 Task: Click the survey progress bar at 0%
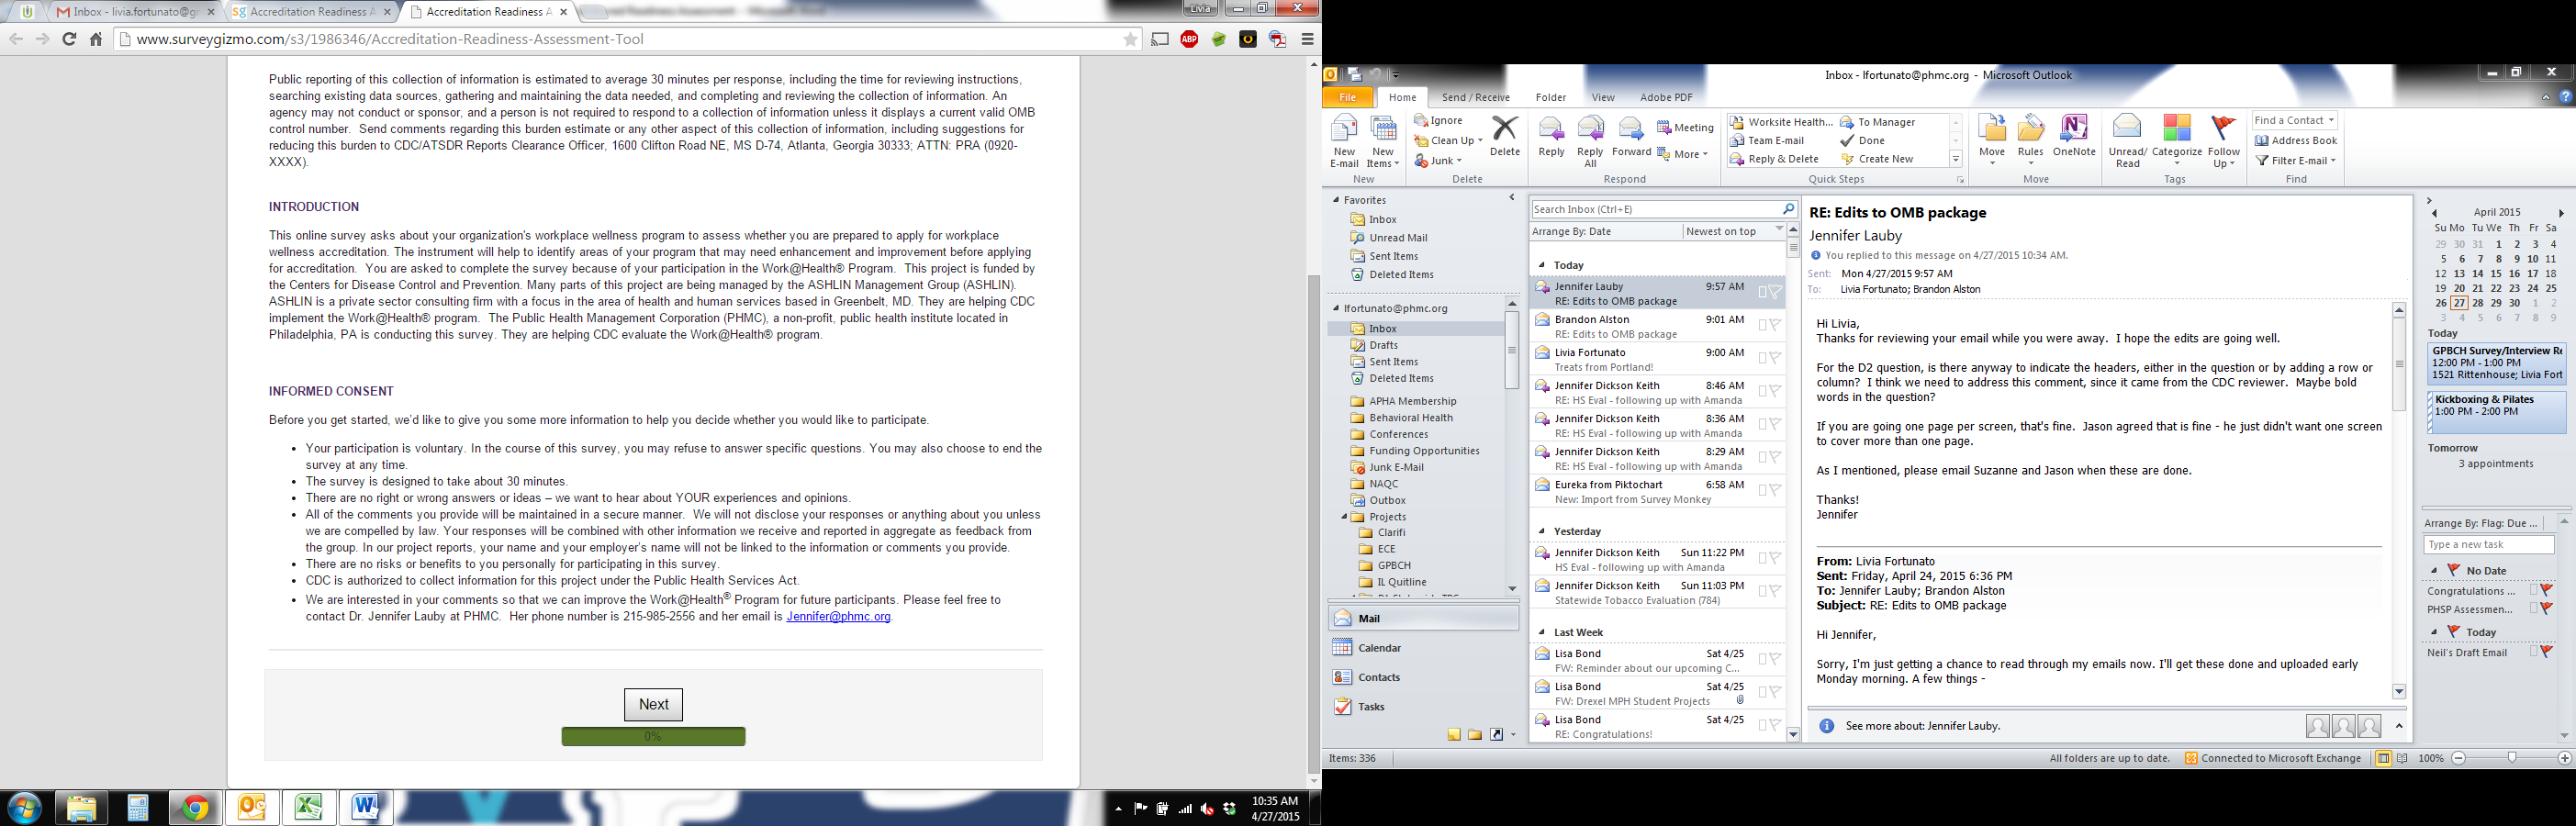tap(653, 736)
